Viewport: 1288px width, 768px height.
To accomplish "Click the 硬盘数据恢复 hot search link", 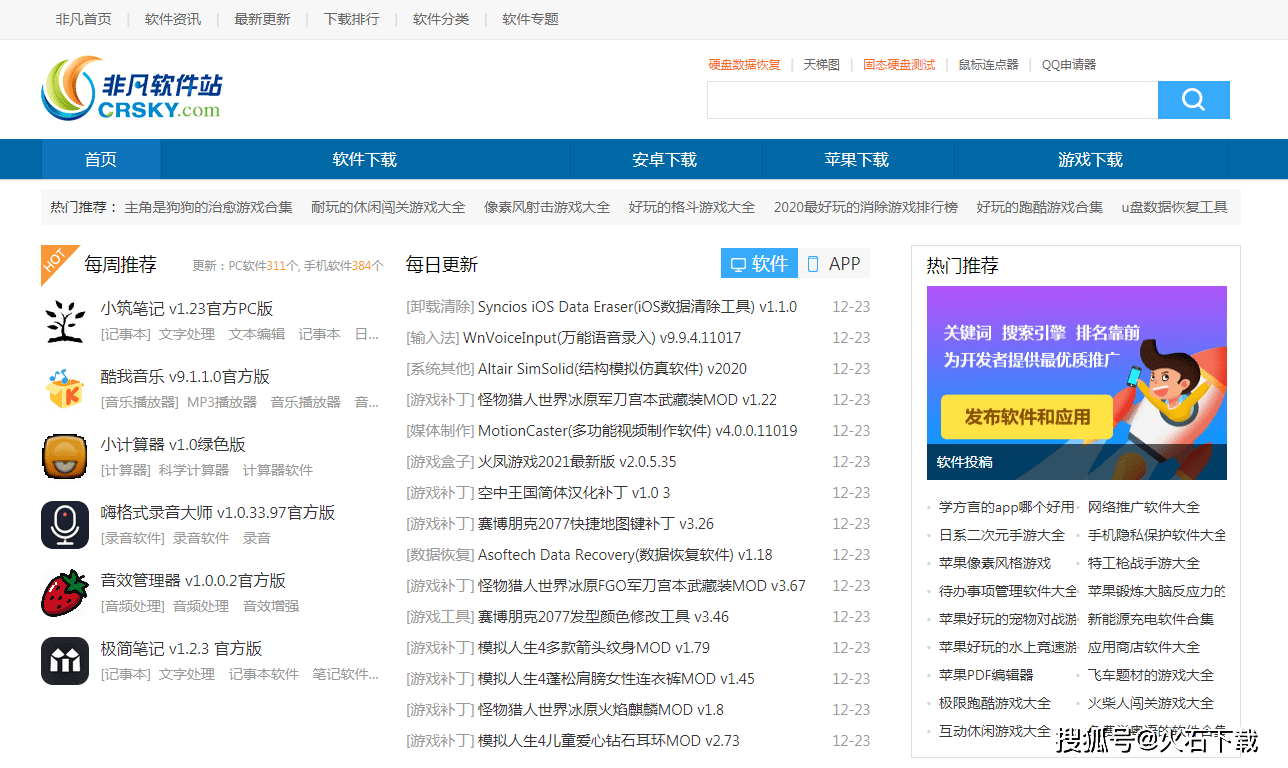I will click(x=745, y=64).
